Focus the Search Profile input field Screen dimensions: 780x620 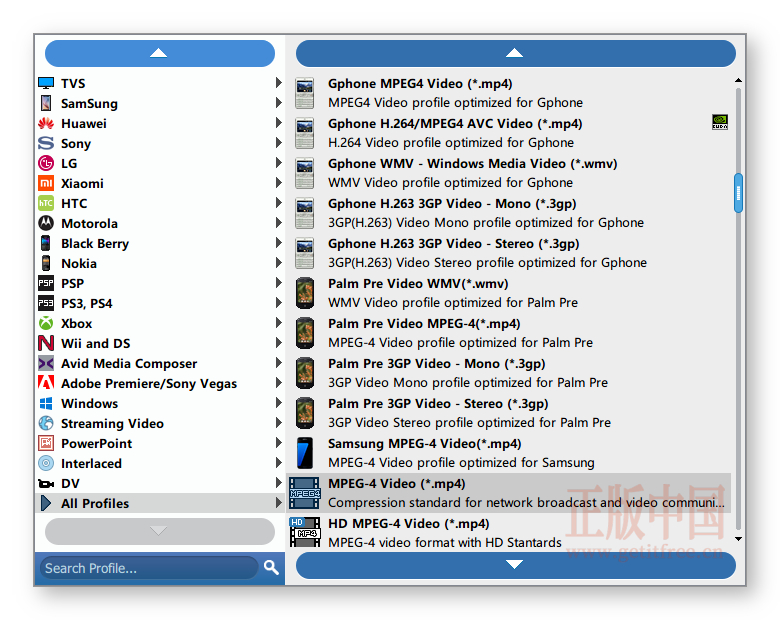tap(150, 568)
